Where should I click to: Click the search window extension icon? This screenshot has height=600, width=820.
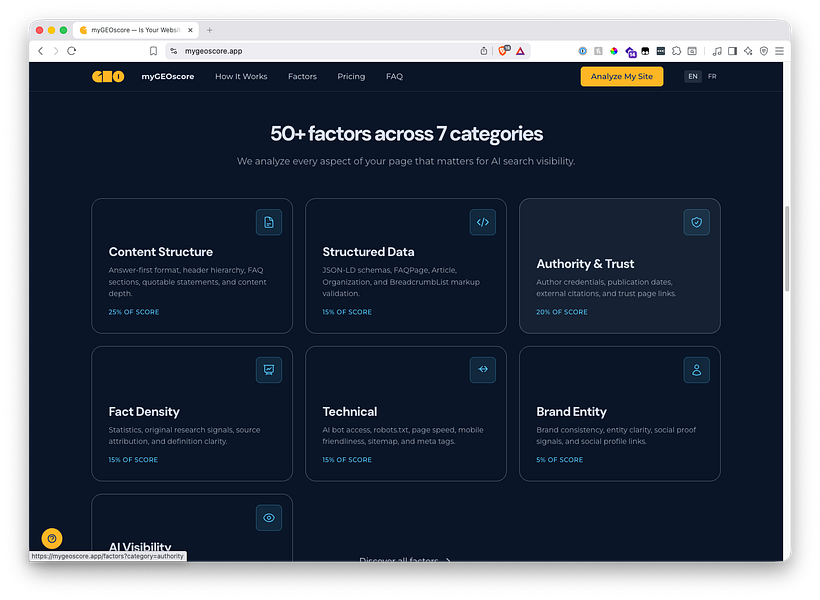[692, 51]
